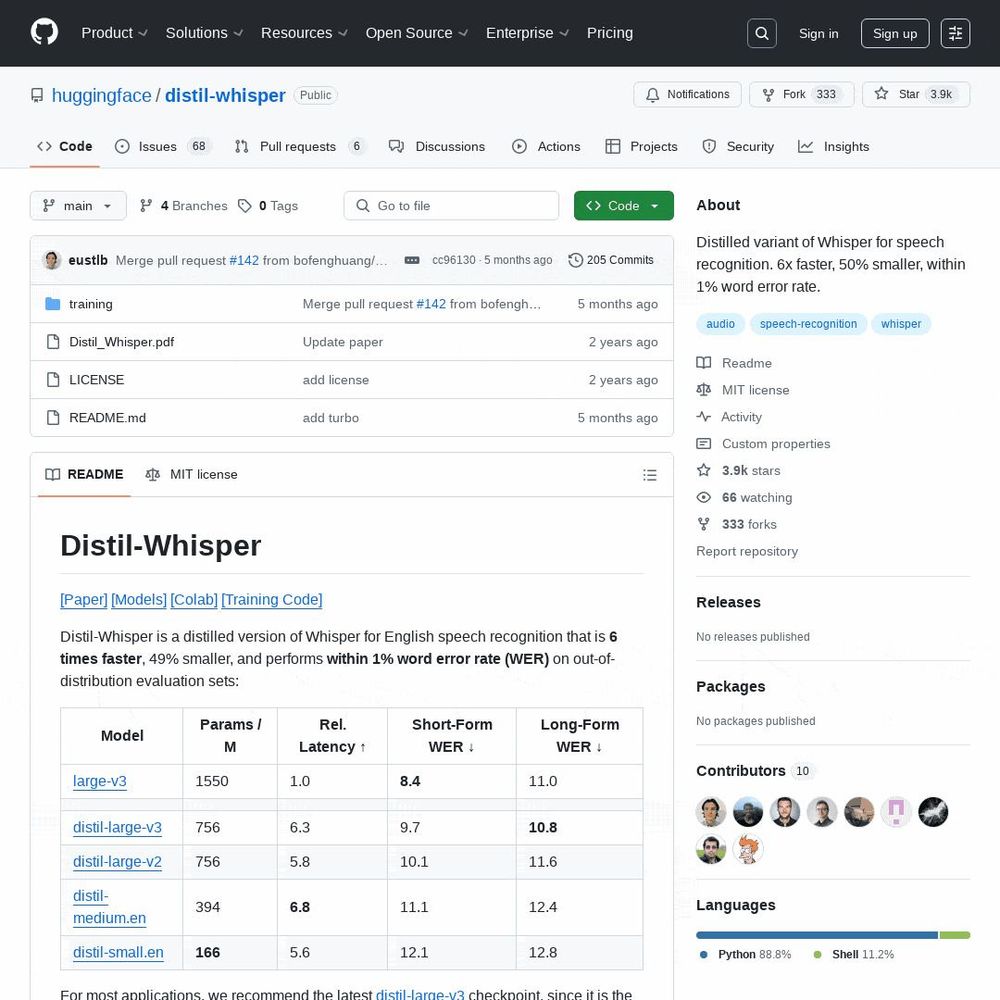The height and width of the screenshot is (1000, 1000).
Task: Select the README tab in file panel
Action: 84,474
